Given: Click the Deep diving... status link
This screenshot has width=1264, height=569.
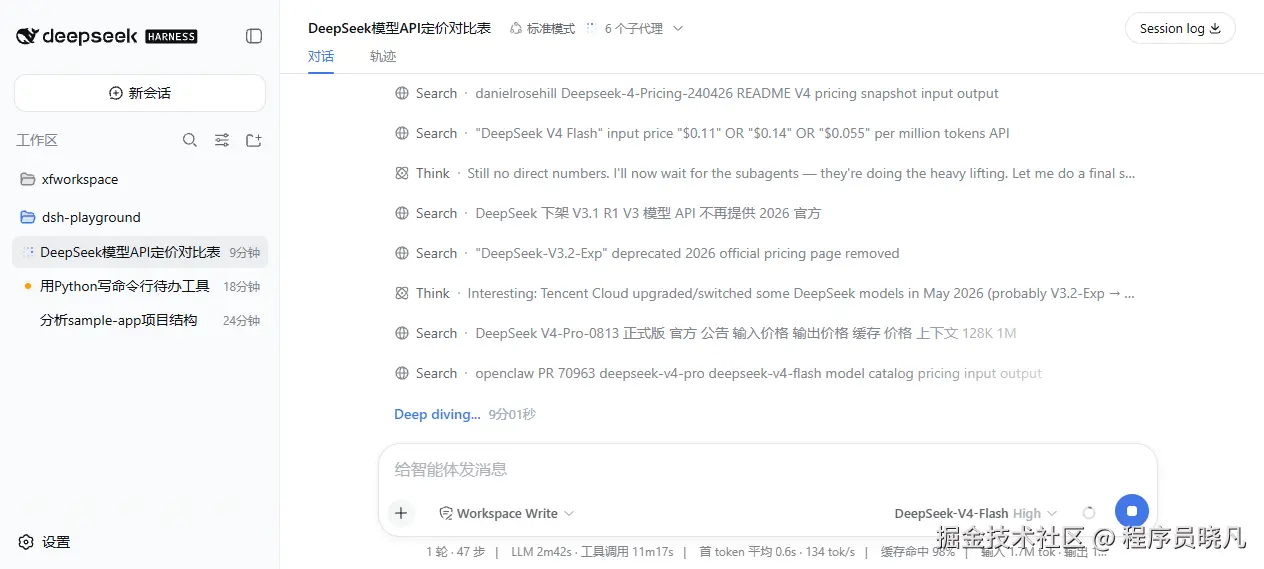Looking at the screenshot, I should [x=437, y=414].
